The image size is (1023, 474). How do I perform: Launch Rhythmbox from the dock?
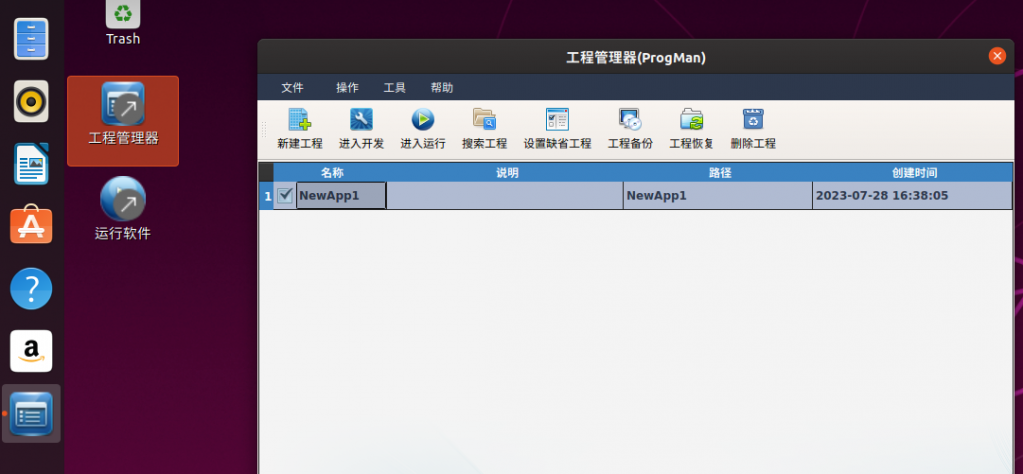point(31,101)
